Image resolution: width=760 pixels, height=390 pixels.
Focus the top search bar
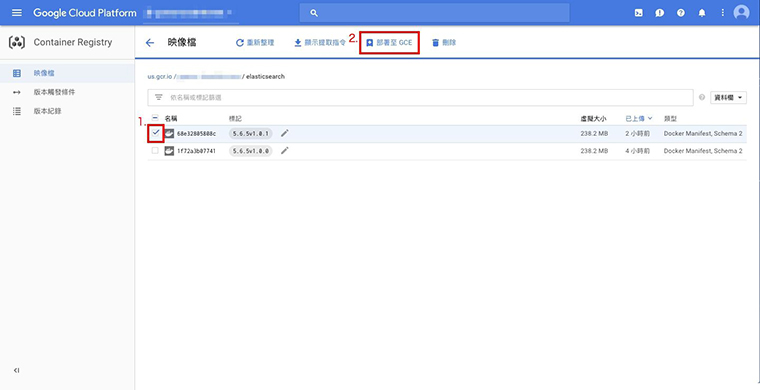tap(434, 13)
